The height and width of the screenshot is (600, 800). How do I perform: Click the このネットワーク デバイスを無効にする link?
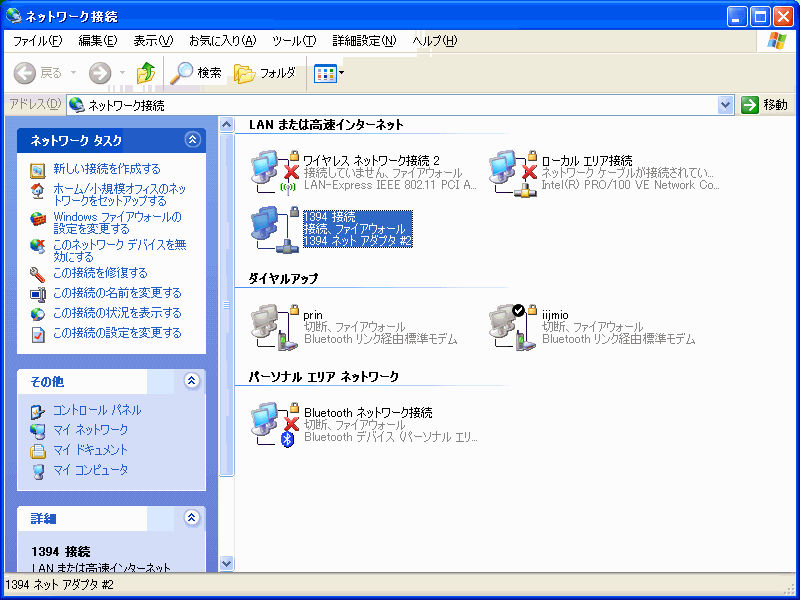(120, 251)
